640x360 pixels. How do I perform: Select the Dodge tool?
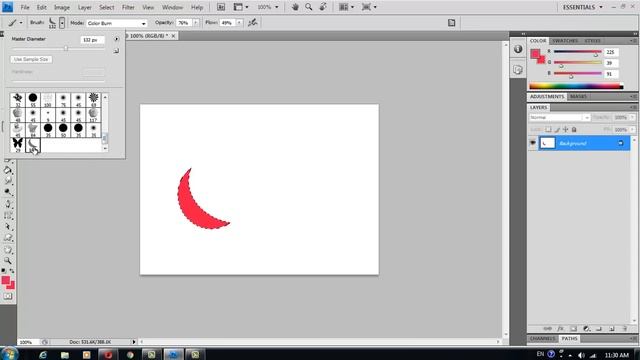tap(8, 192)
